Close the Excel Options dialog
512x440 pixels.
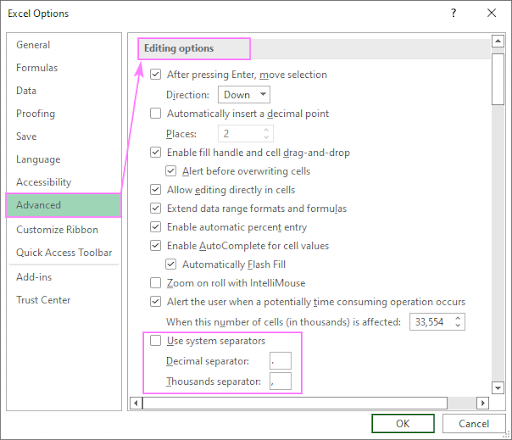pyautogui.click(x=492, y=13)
